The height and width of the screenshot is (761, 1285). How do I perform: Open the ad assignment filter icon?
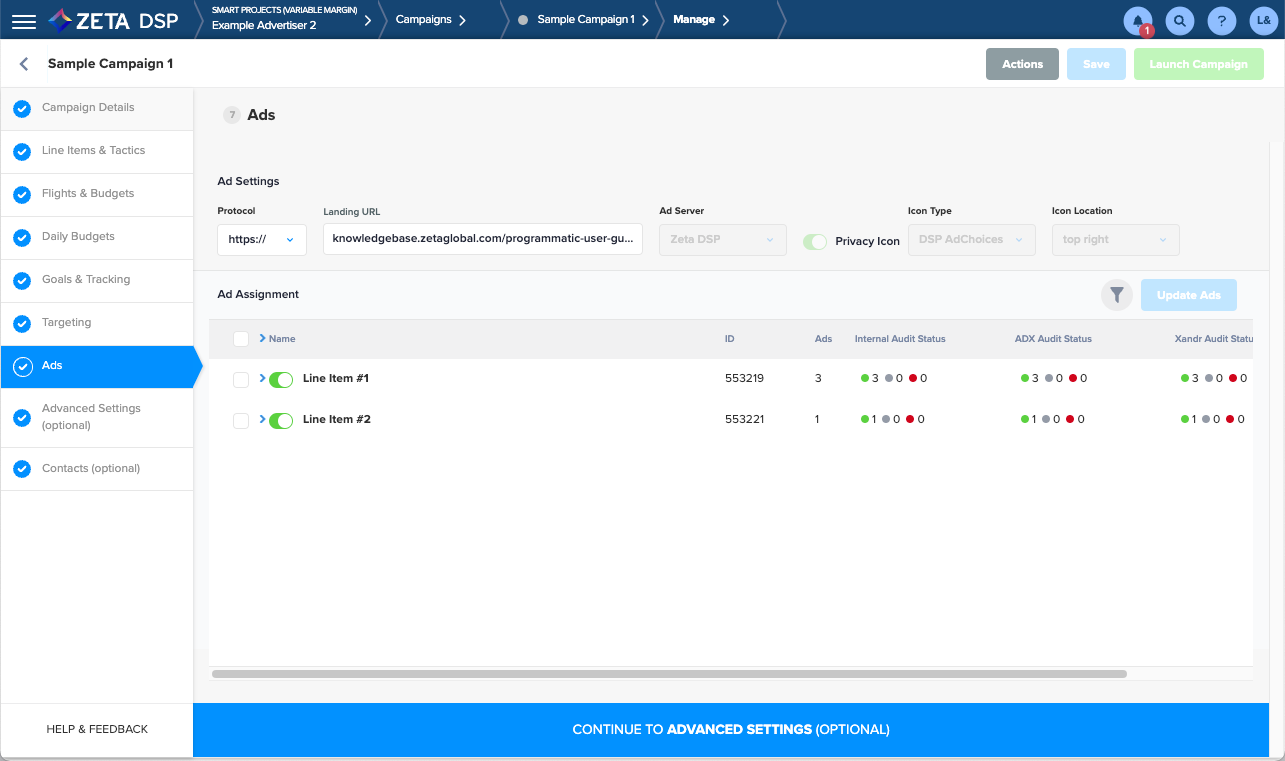click(1117, 295)
